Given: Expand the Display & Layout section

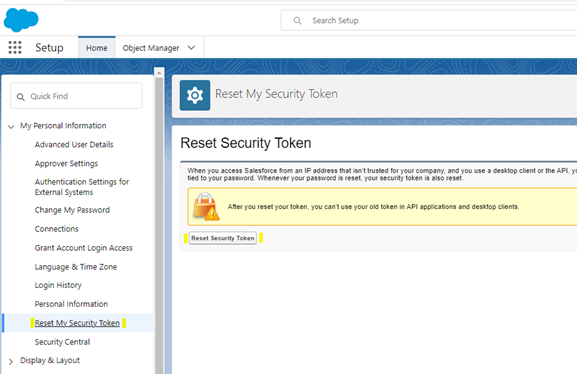Looking at the screenshot, I should coord(11,361).
